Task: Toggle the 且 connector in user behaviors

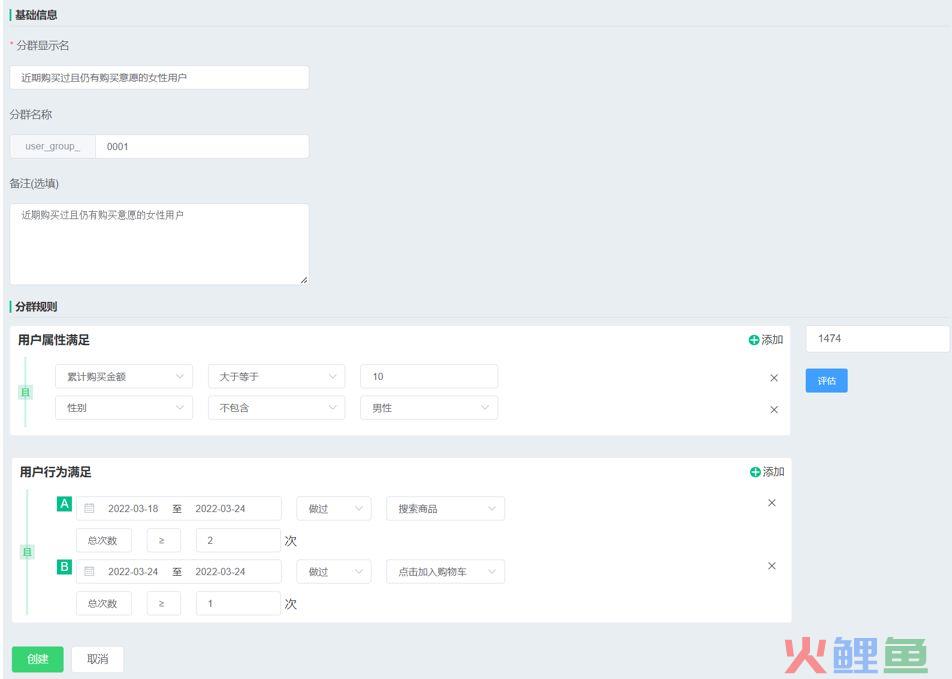Action: [x=27, y=552]
